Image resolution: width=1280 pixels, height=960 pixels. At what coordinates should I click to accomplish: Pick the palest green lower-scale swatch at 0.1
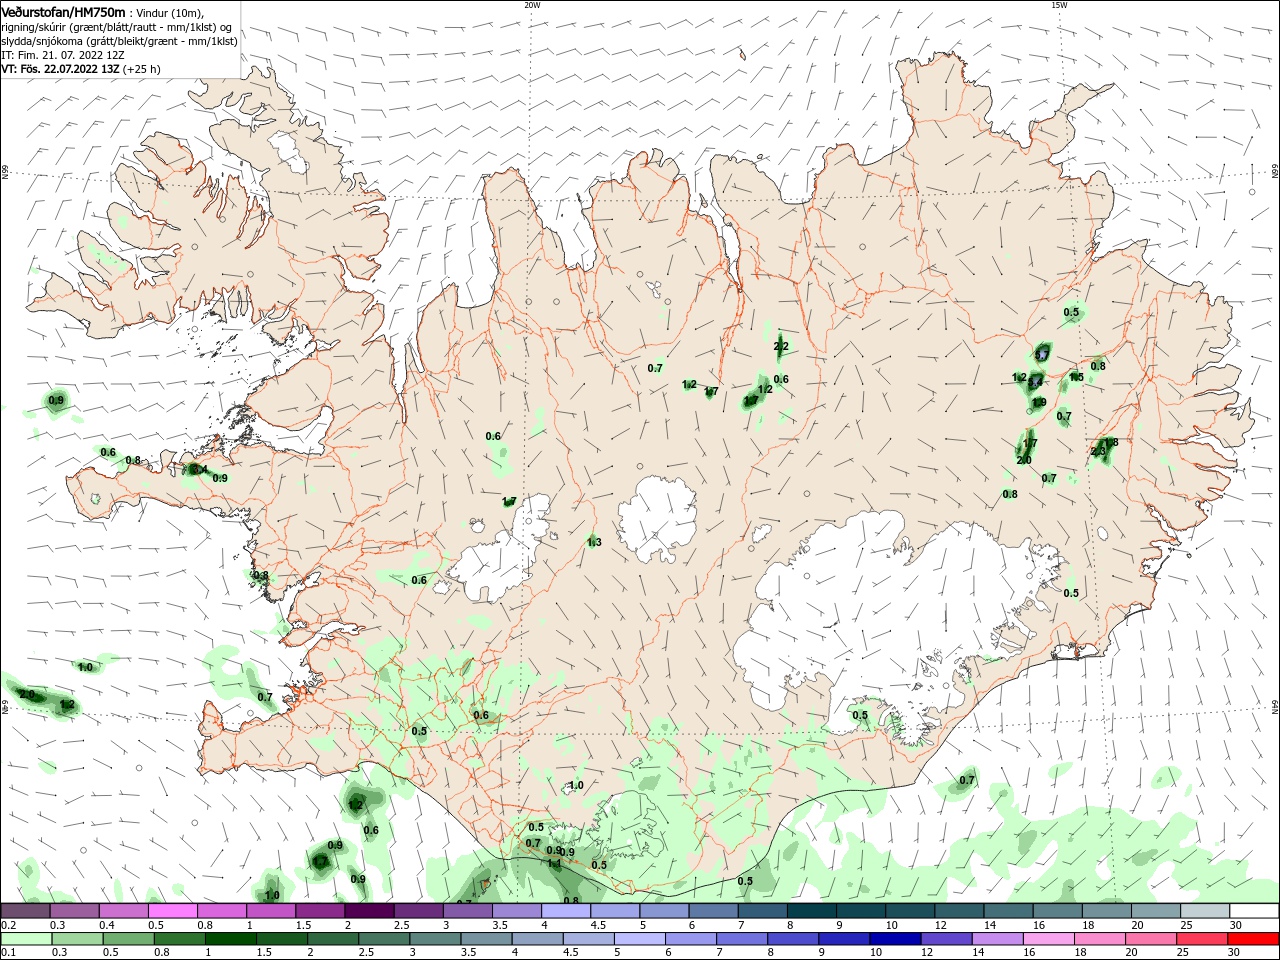[25, 939]
